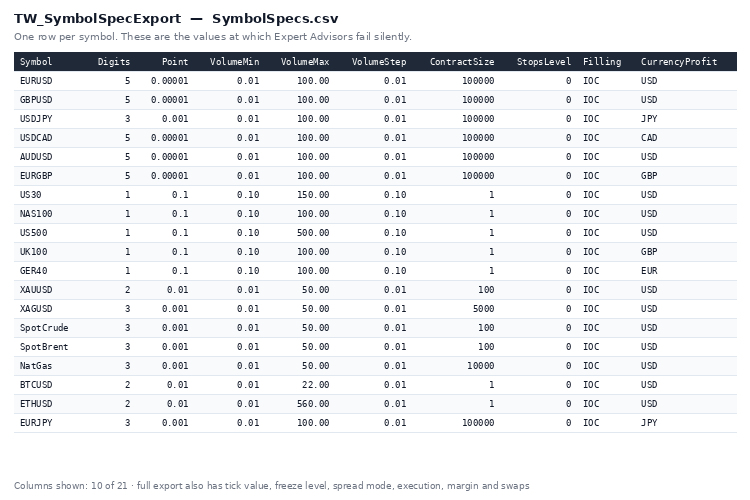The image size is (750, 500).
Task: Select the GER40 symbol cell
Action: 33,271
